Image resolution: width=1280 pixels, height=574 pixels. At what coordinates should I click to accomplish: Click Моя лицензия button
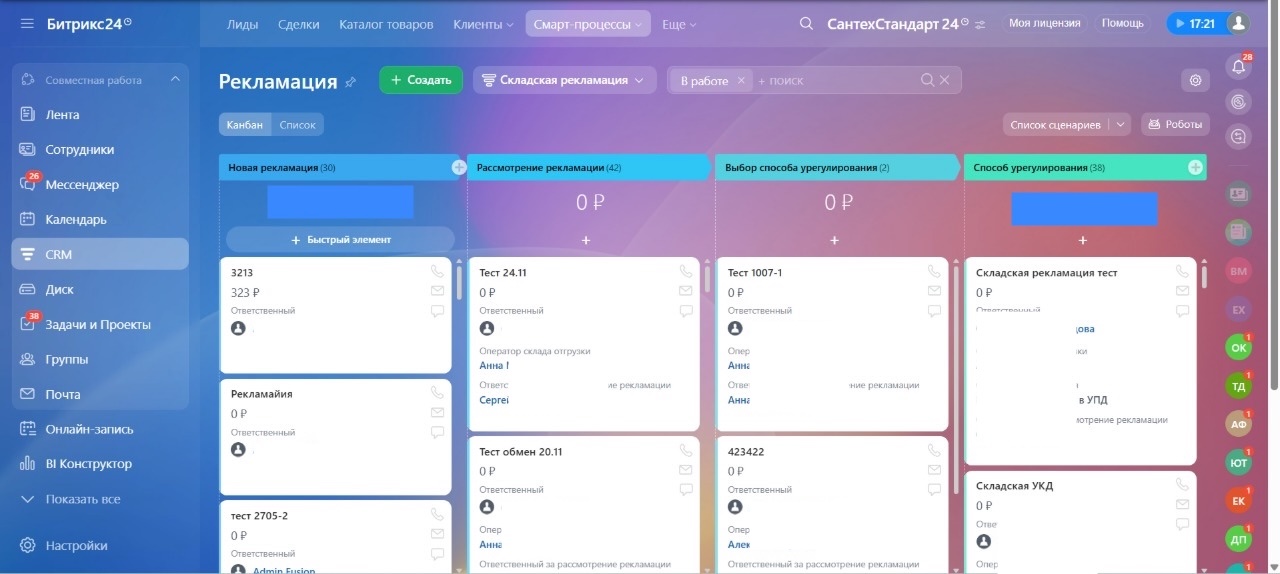1045,23
